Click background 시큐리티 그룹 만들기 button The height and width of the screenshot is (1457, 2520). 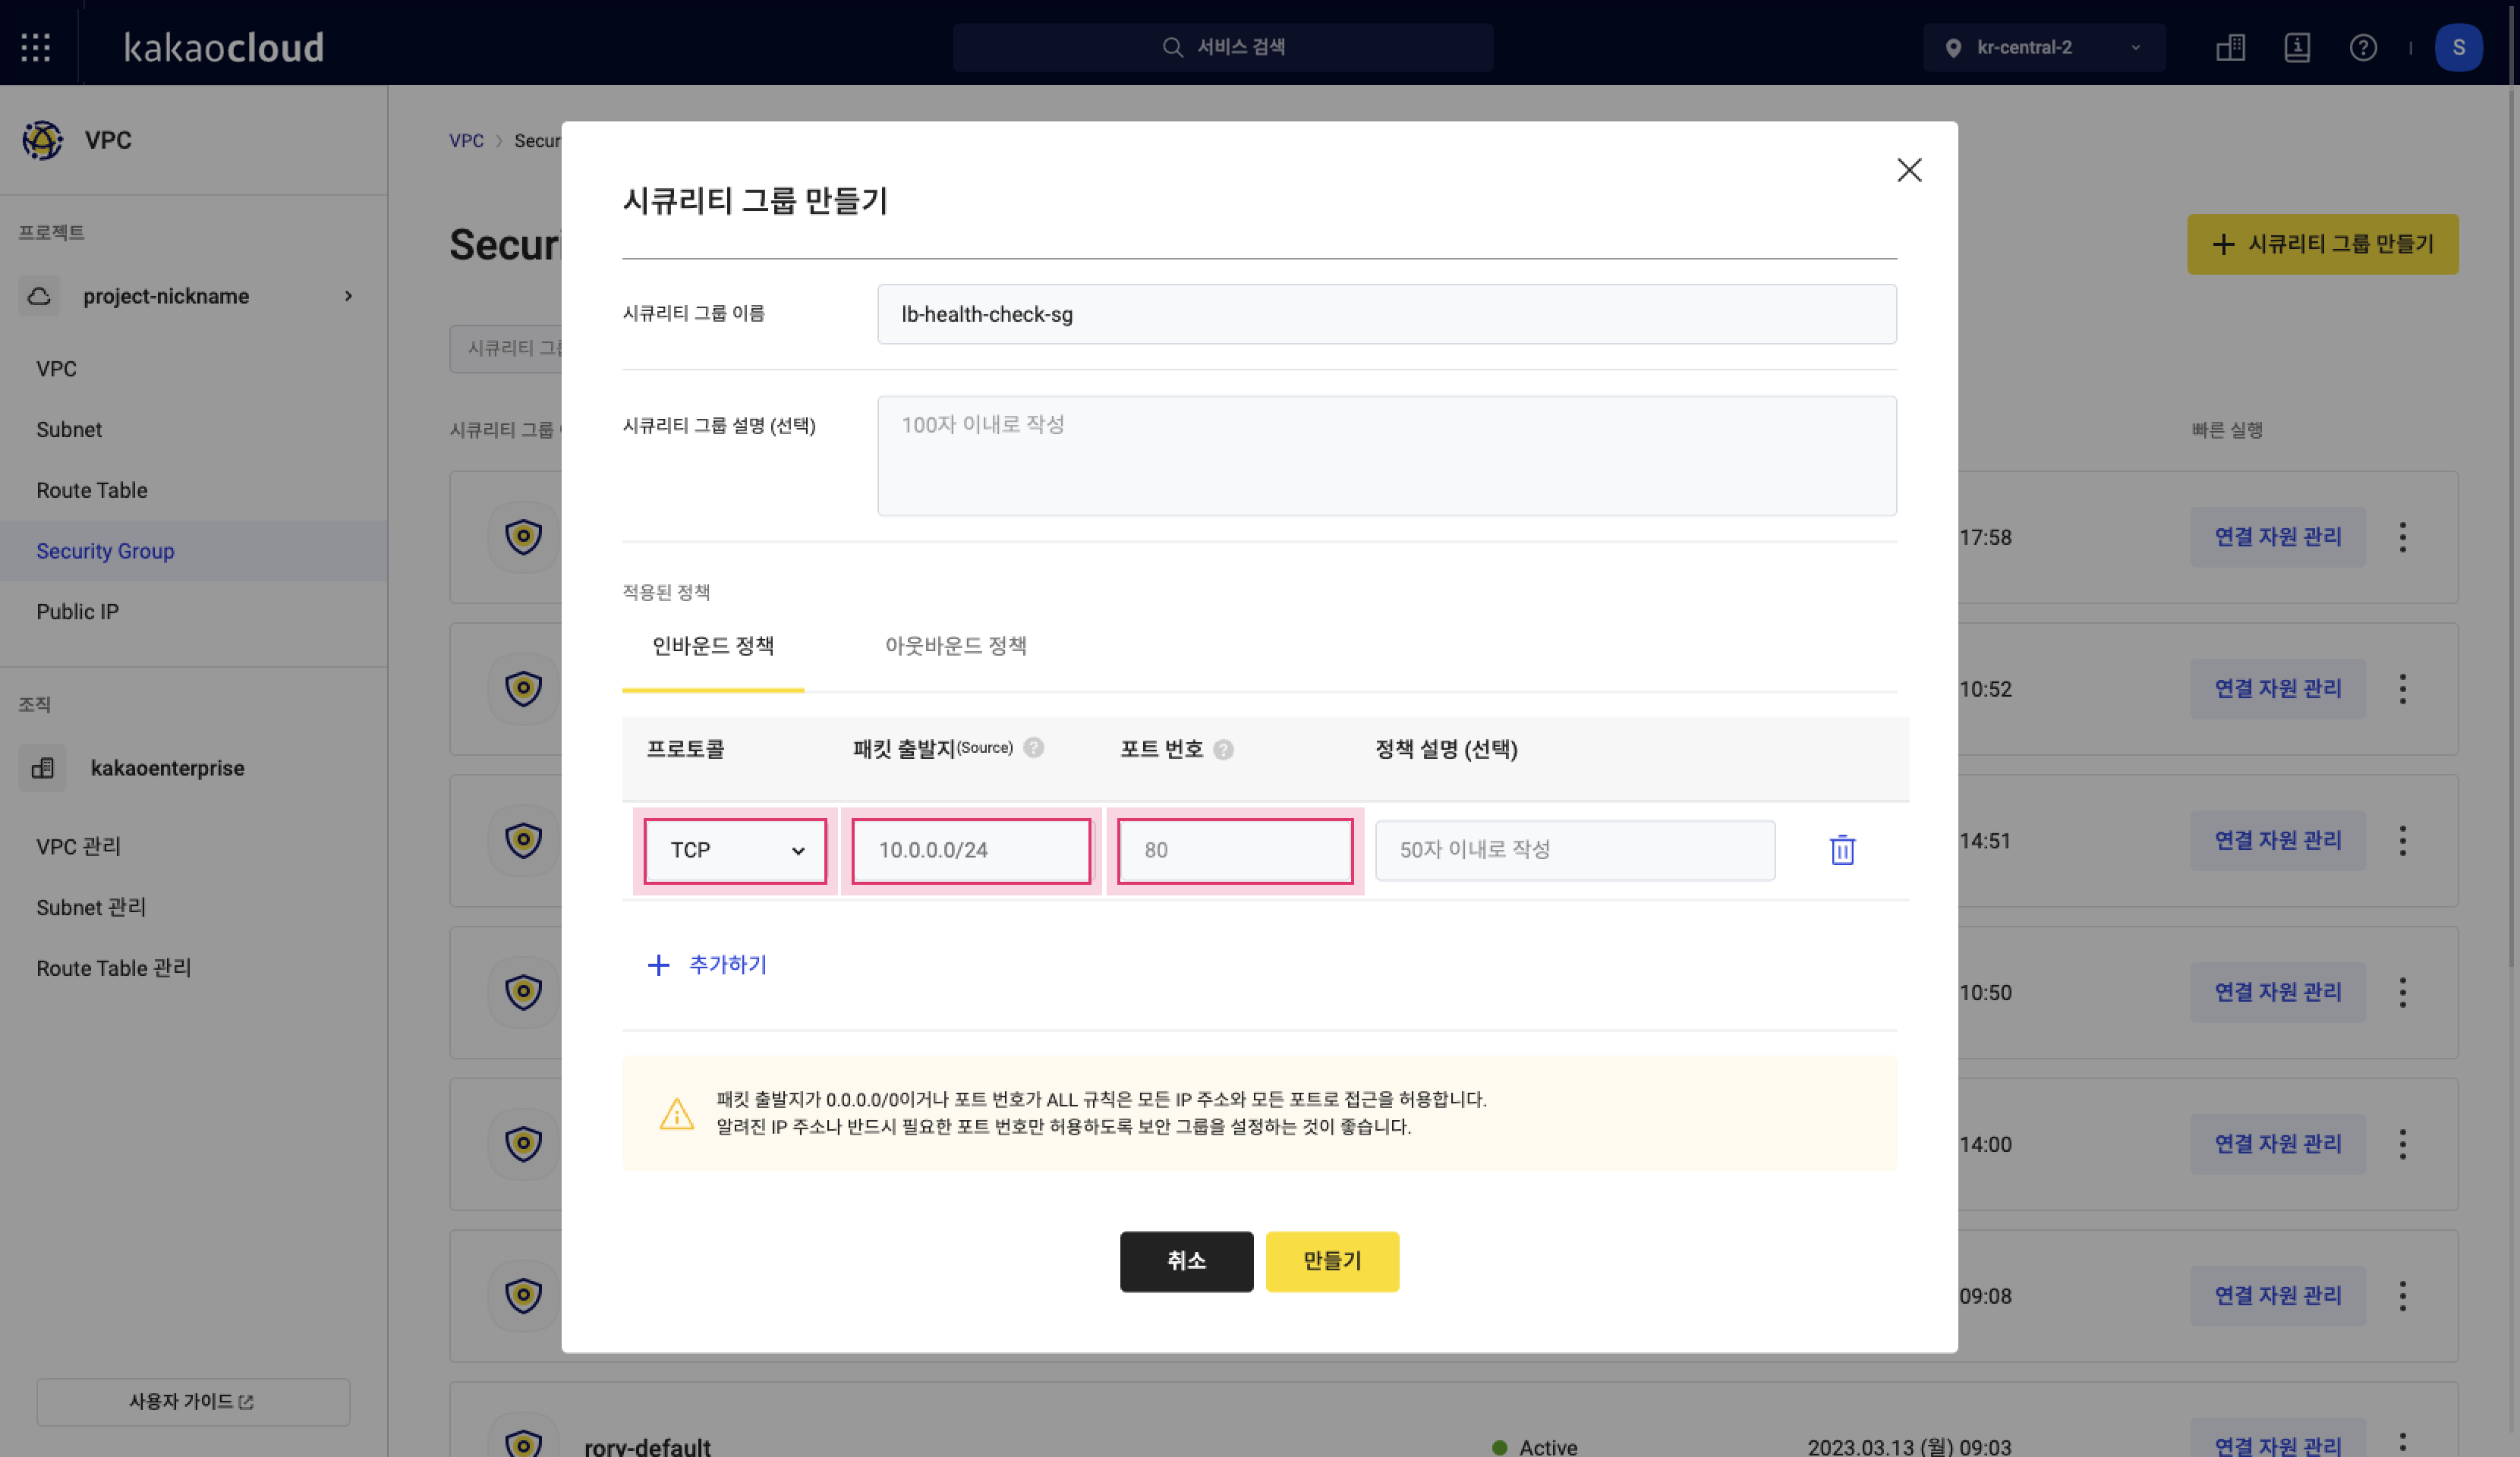2322,244
